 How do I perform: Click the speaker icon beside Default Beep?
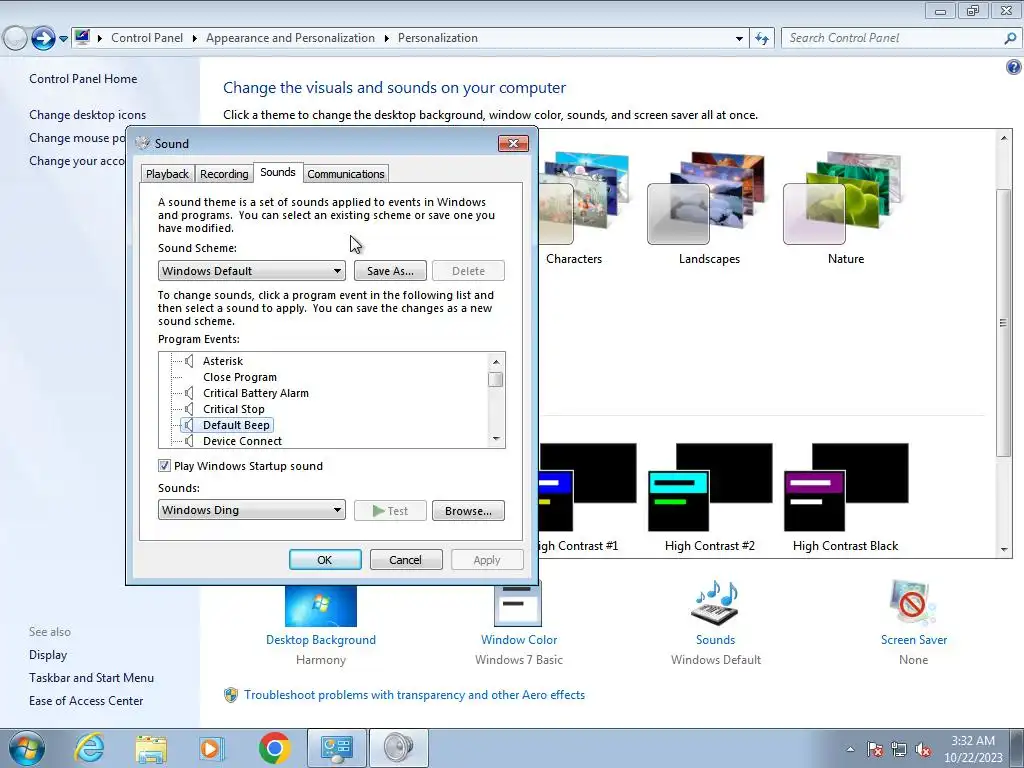189,425
